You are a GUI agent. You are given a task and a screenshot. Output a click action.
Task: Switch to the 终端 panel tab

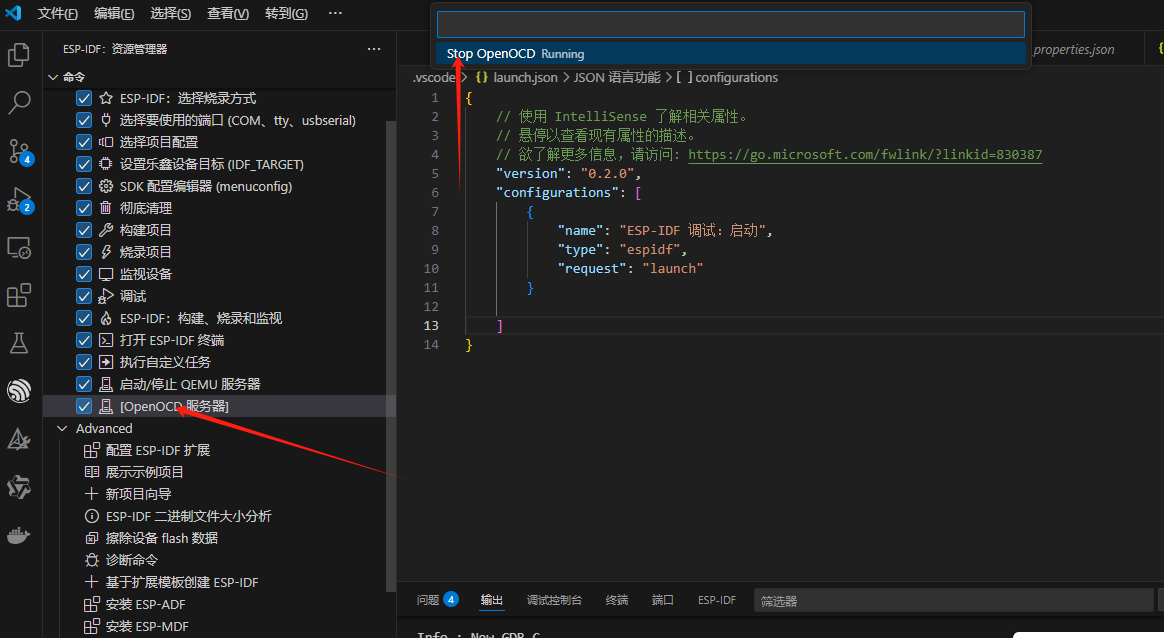pyautogui.click(x=617, y=599)
